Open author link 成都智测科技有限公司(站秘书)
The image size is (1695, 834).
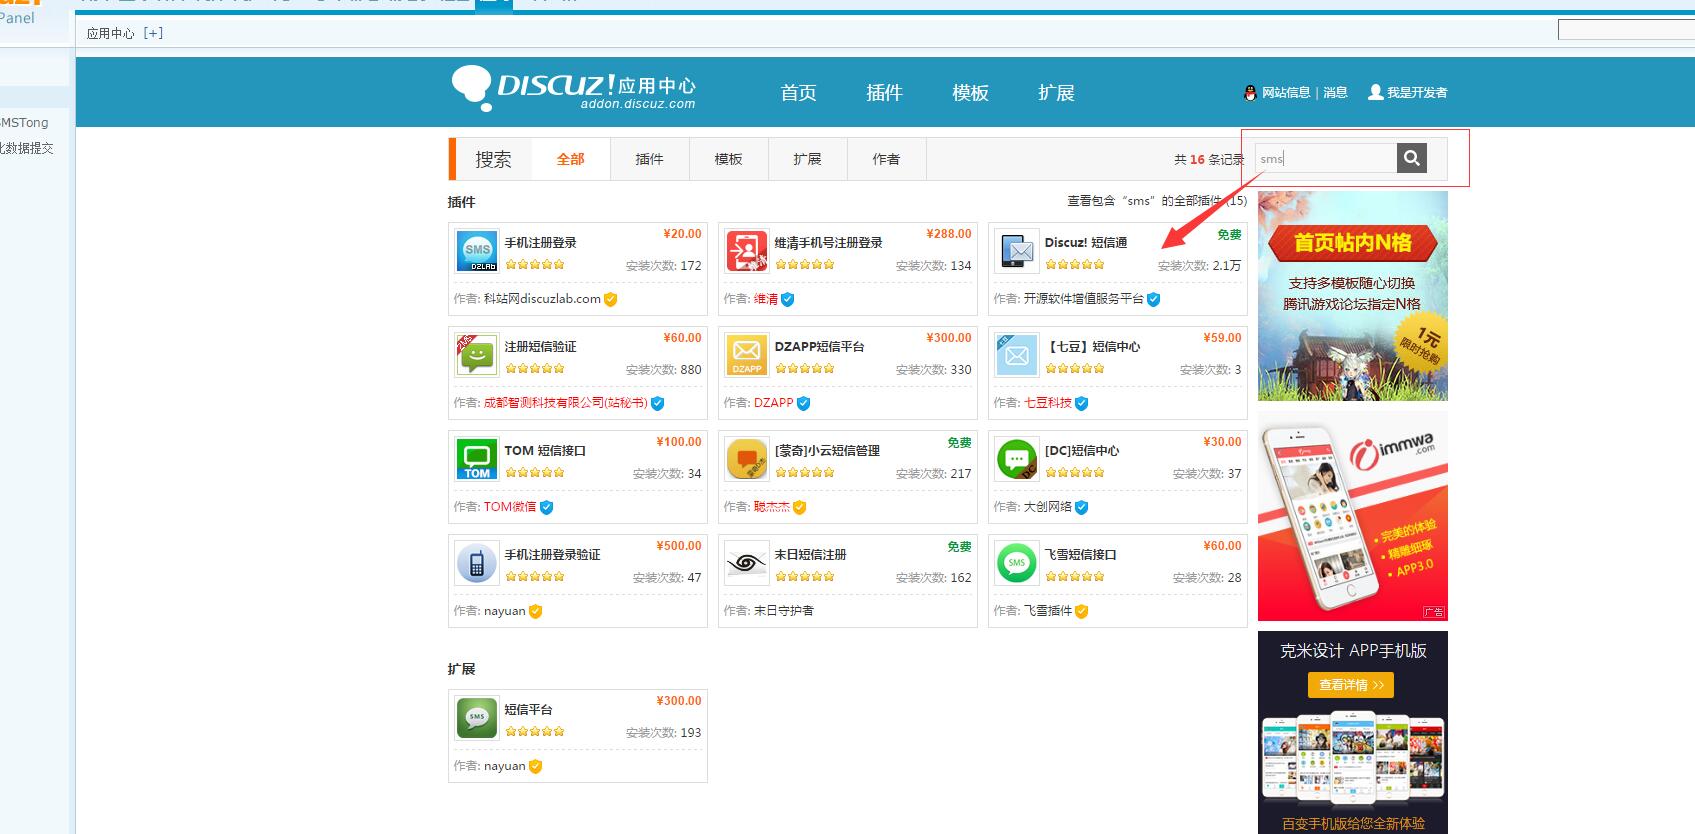point(565,403)
